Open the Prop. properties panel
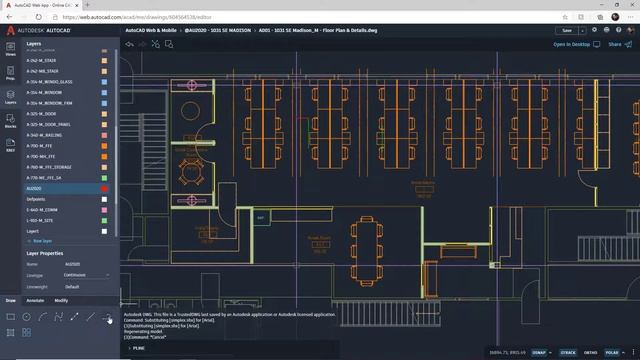The image size is (640, 360). tap(11, 73)
